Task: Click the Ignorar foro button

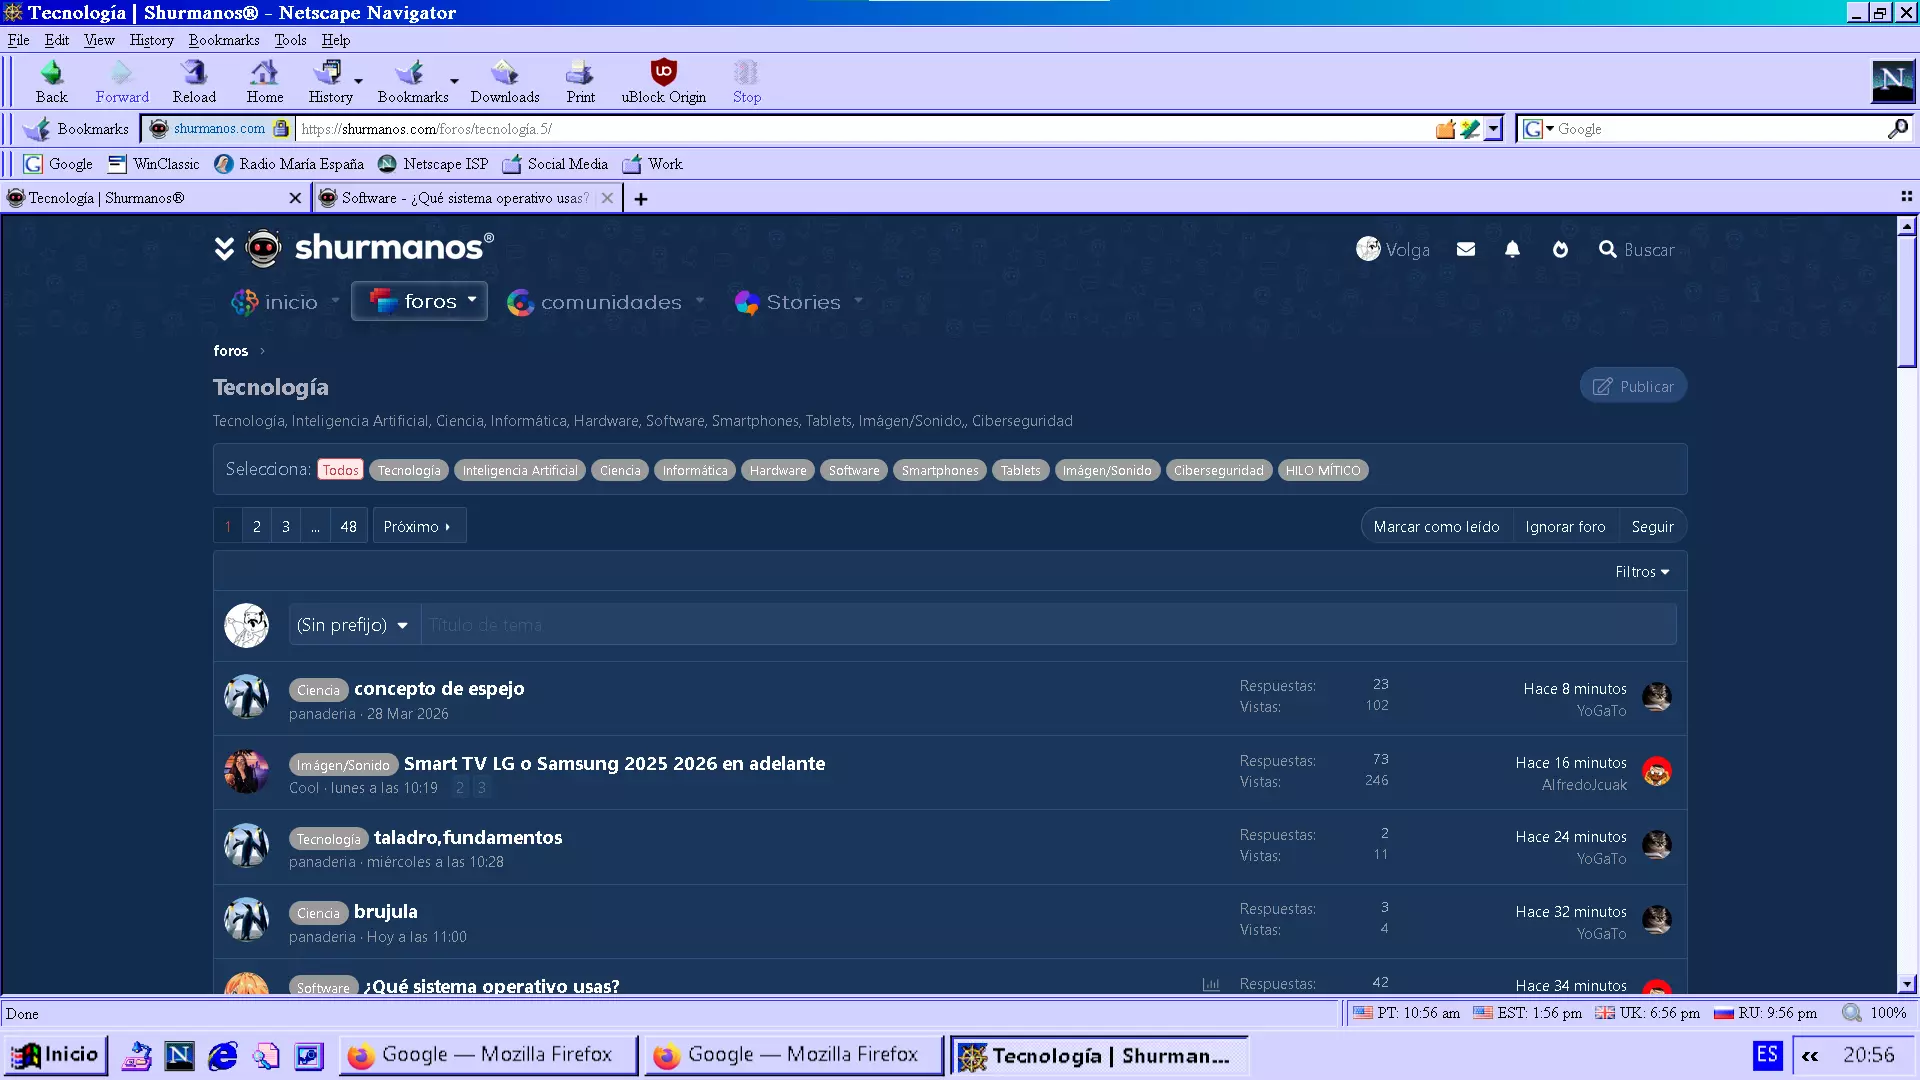Action: 1565,527
